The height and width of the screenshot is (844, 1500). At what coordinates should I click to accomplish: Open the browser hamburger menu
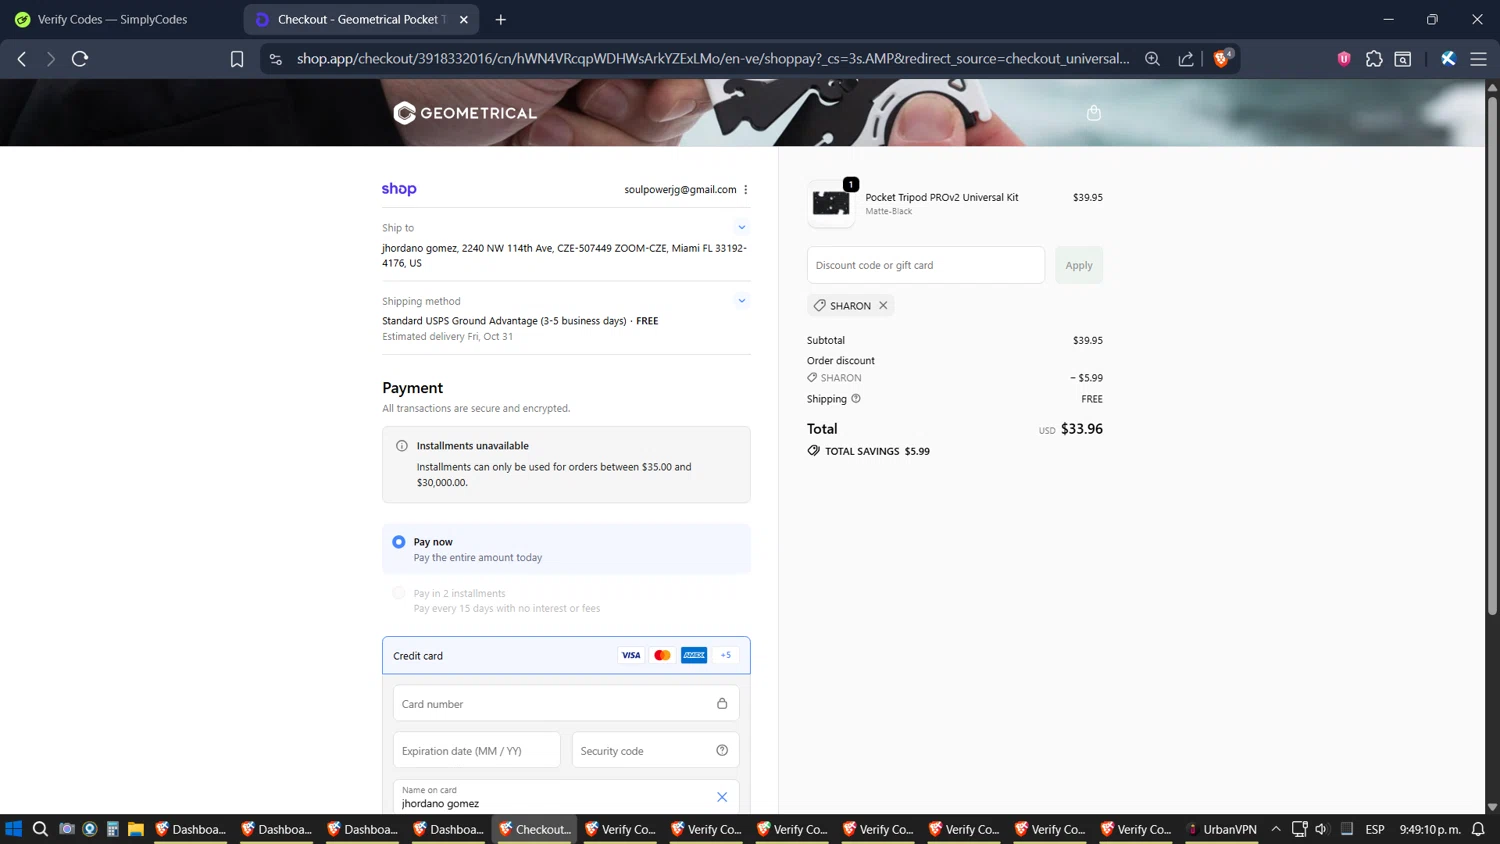[x=1478, y=59]
